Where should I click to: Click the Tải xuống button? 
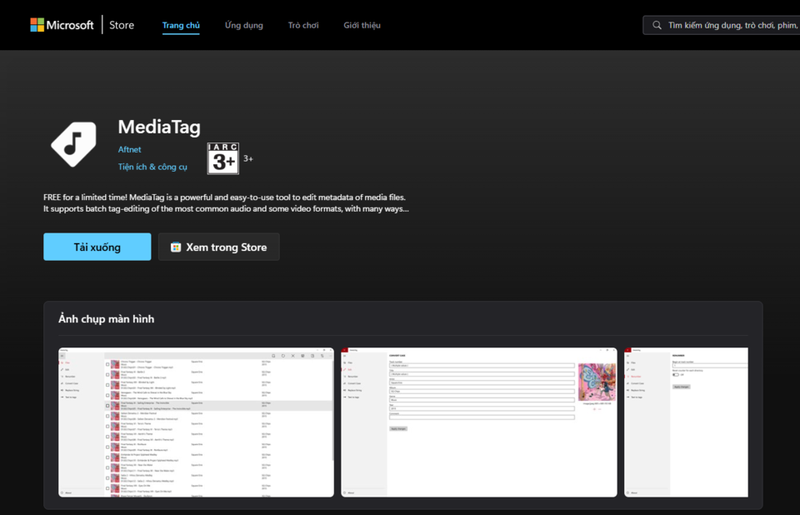pos(97,247)
